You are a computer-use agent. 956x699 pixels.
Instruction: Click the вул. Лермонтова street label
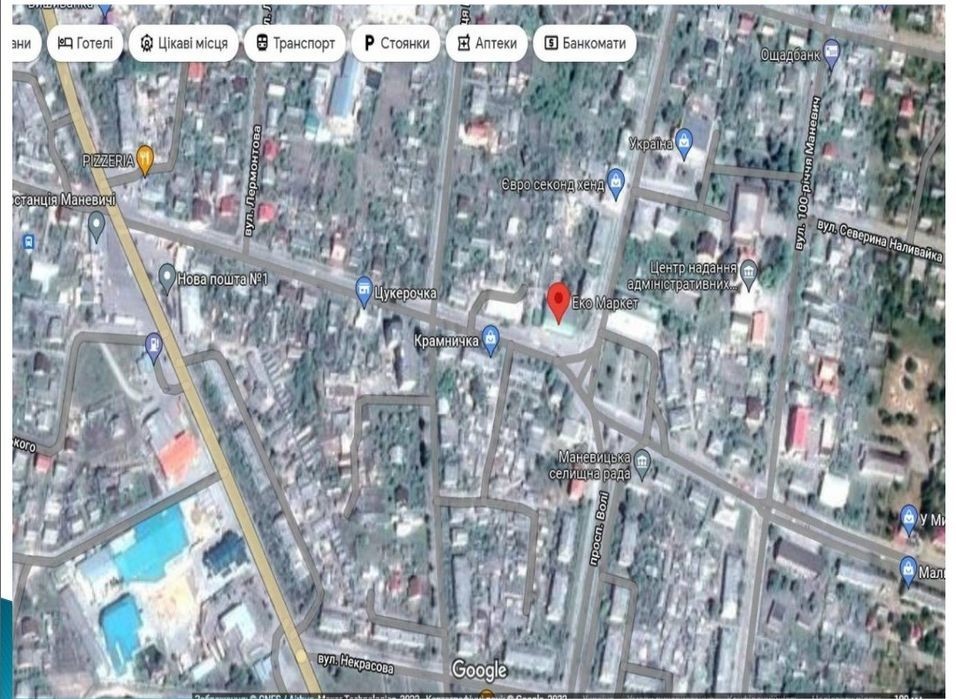point(252,181)
